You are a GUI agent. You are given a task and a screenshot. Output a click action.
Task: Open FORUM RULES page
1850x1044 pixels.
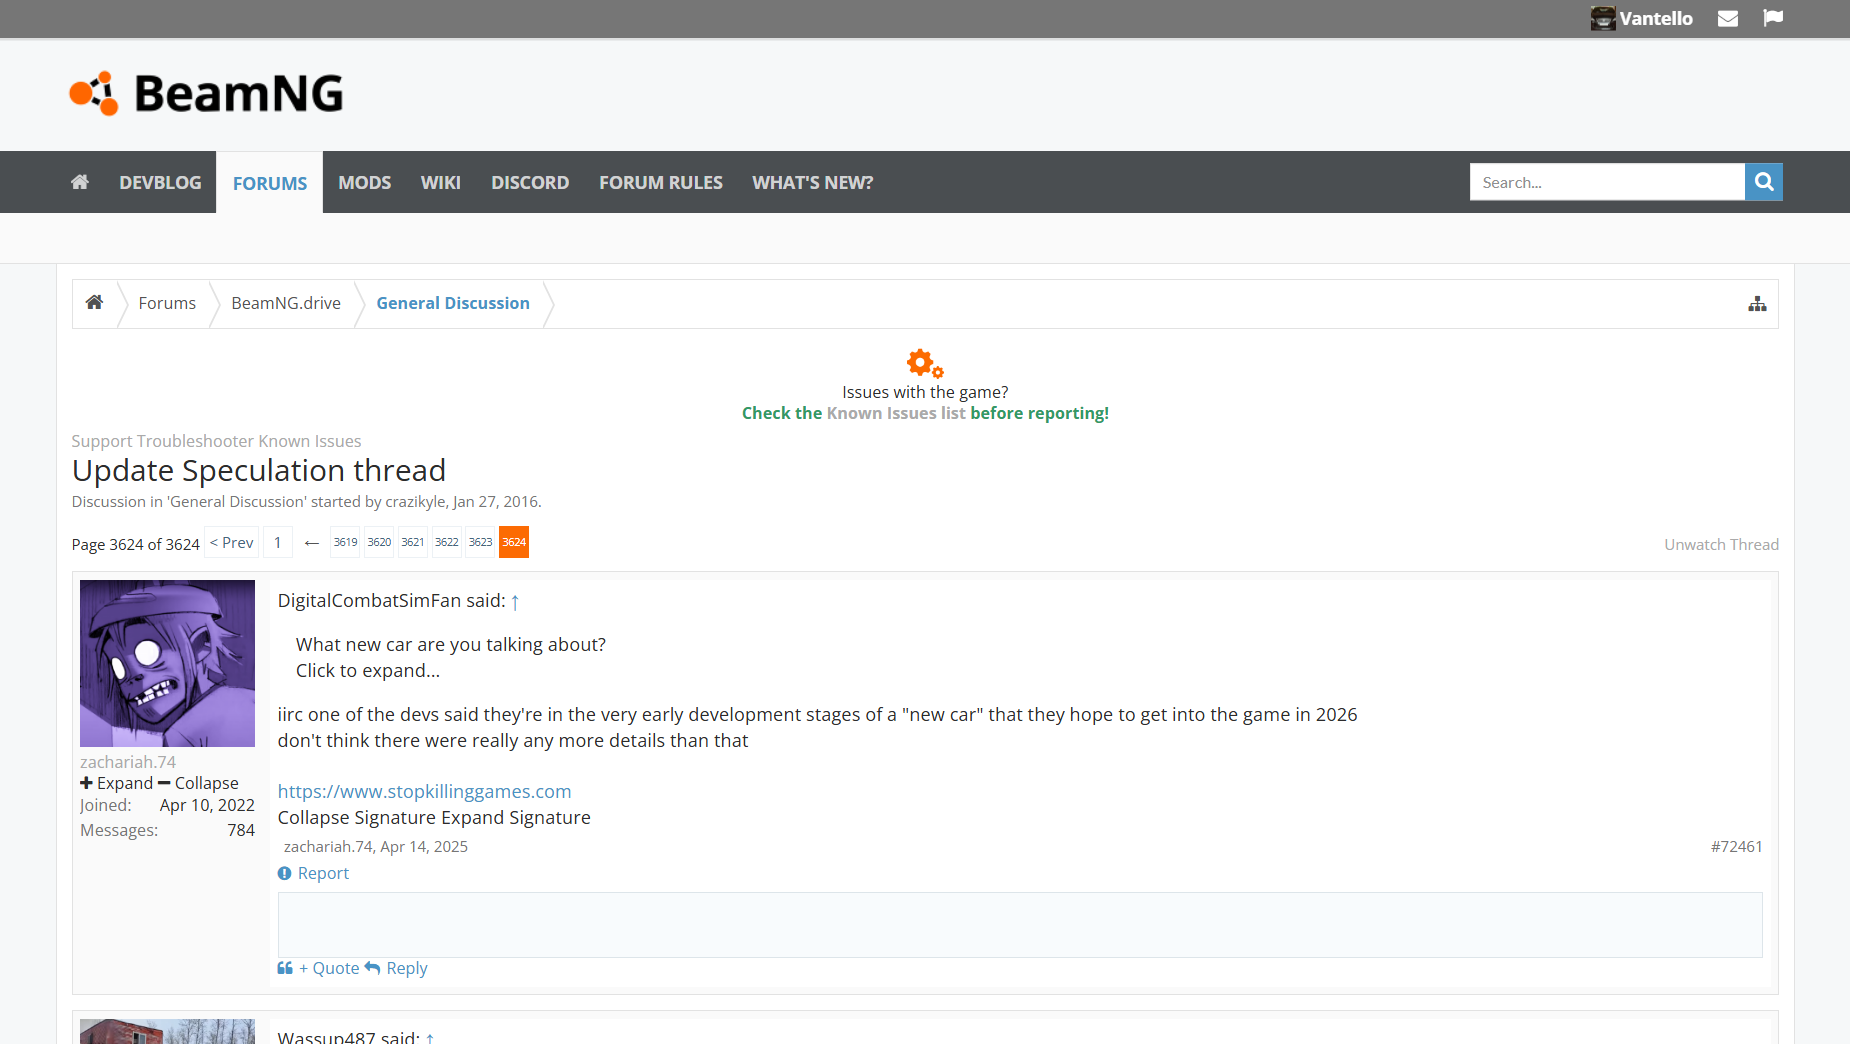pos(661,182)
